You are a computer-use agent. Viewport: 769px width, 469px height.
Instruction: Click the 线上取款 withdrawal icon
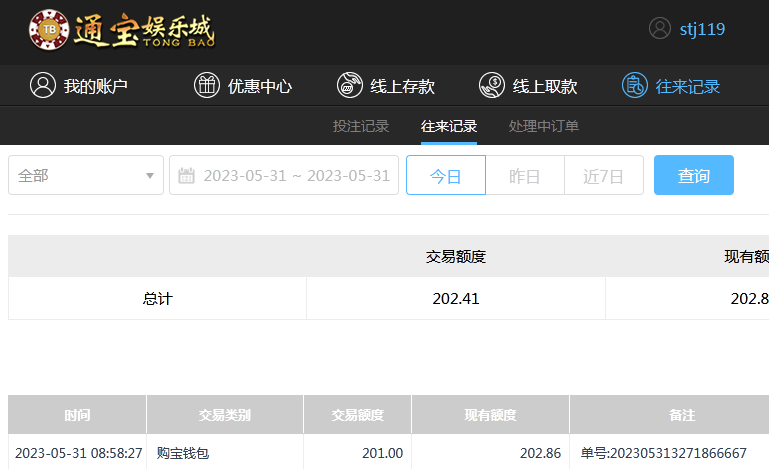pos(491,86)
